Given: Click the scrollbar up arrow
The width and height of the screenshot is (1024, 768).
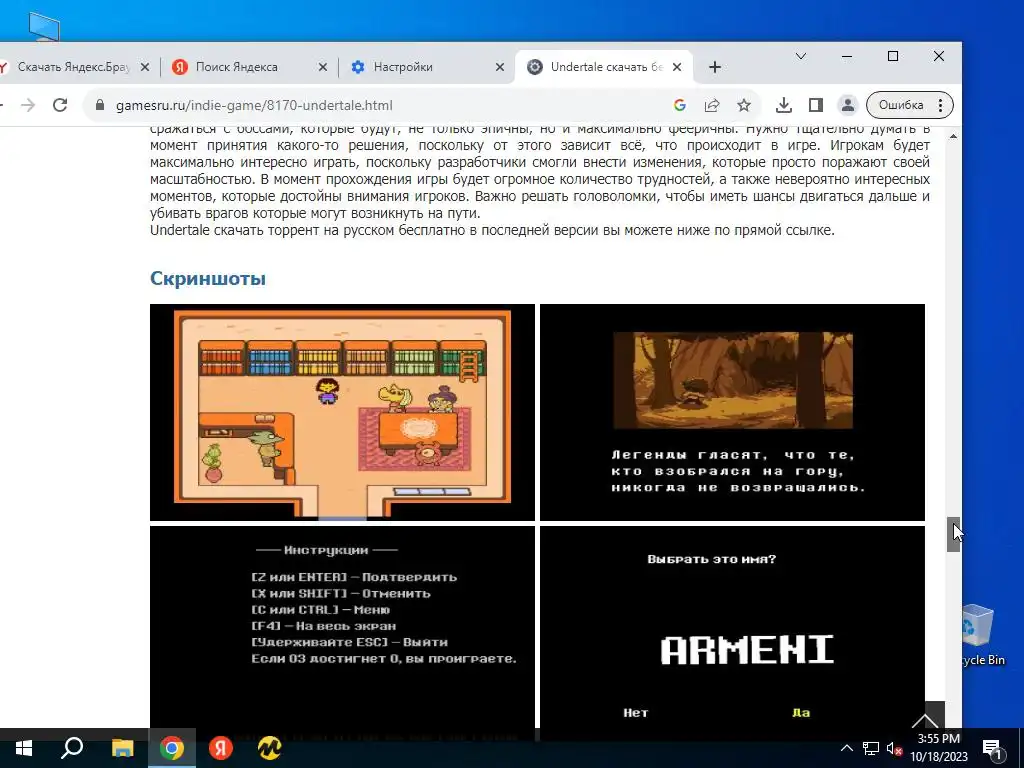Looking at the screenshot, I should click(953, 136).
